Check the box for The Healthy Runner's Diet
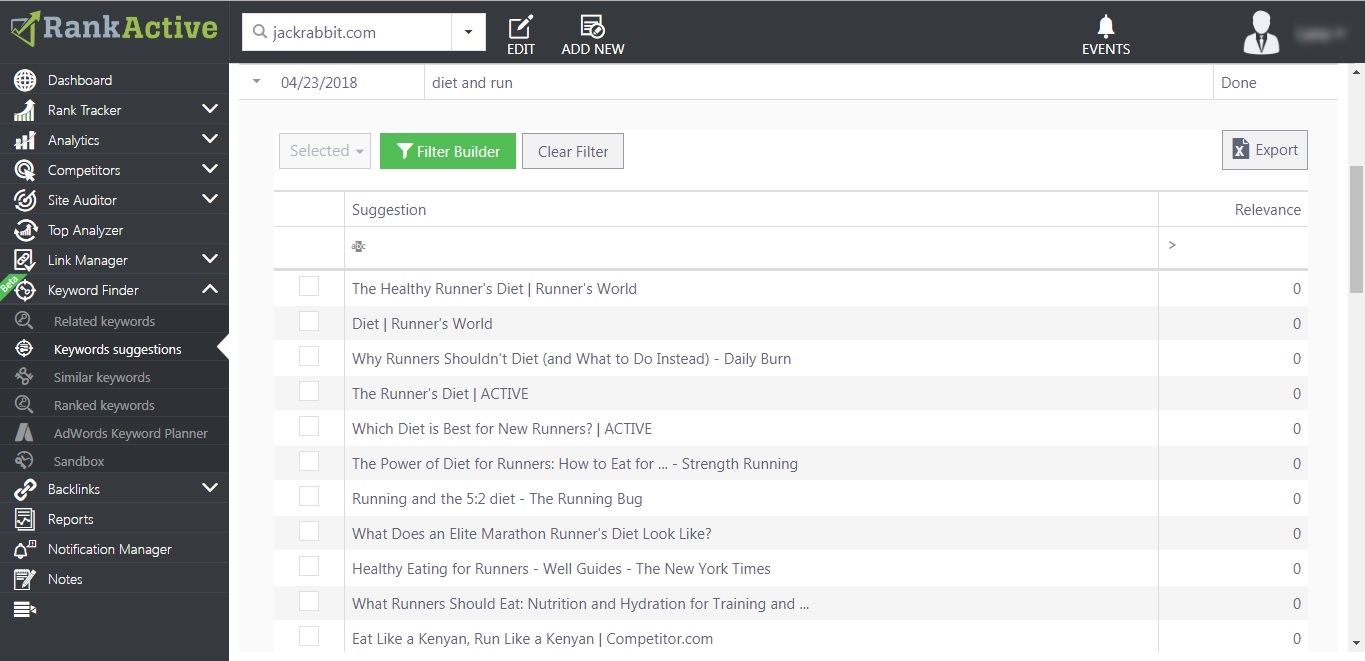Screen dimensions: 1365x661 point(309,287)
